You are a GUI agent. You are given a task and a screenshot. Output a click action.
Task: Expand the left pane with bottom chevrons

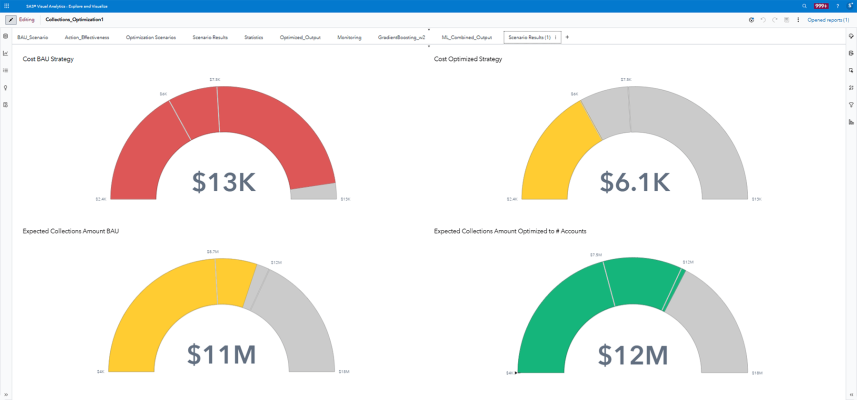(x=6, y=394)
